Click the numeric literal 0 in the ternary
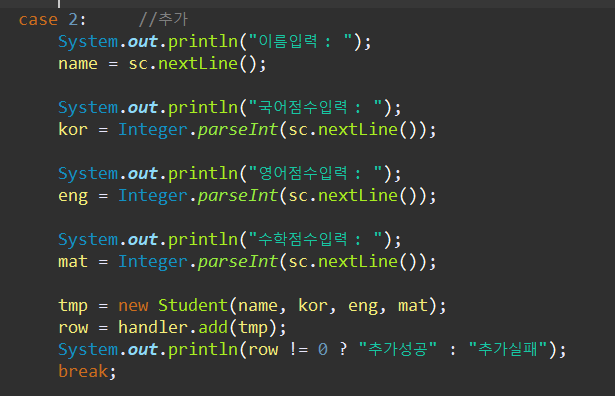 (x=323, y=349)
